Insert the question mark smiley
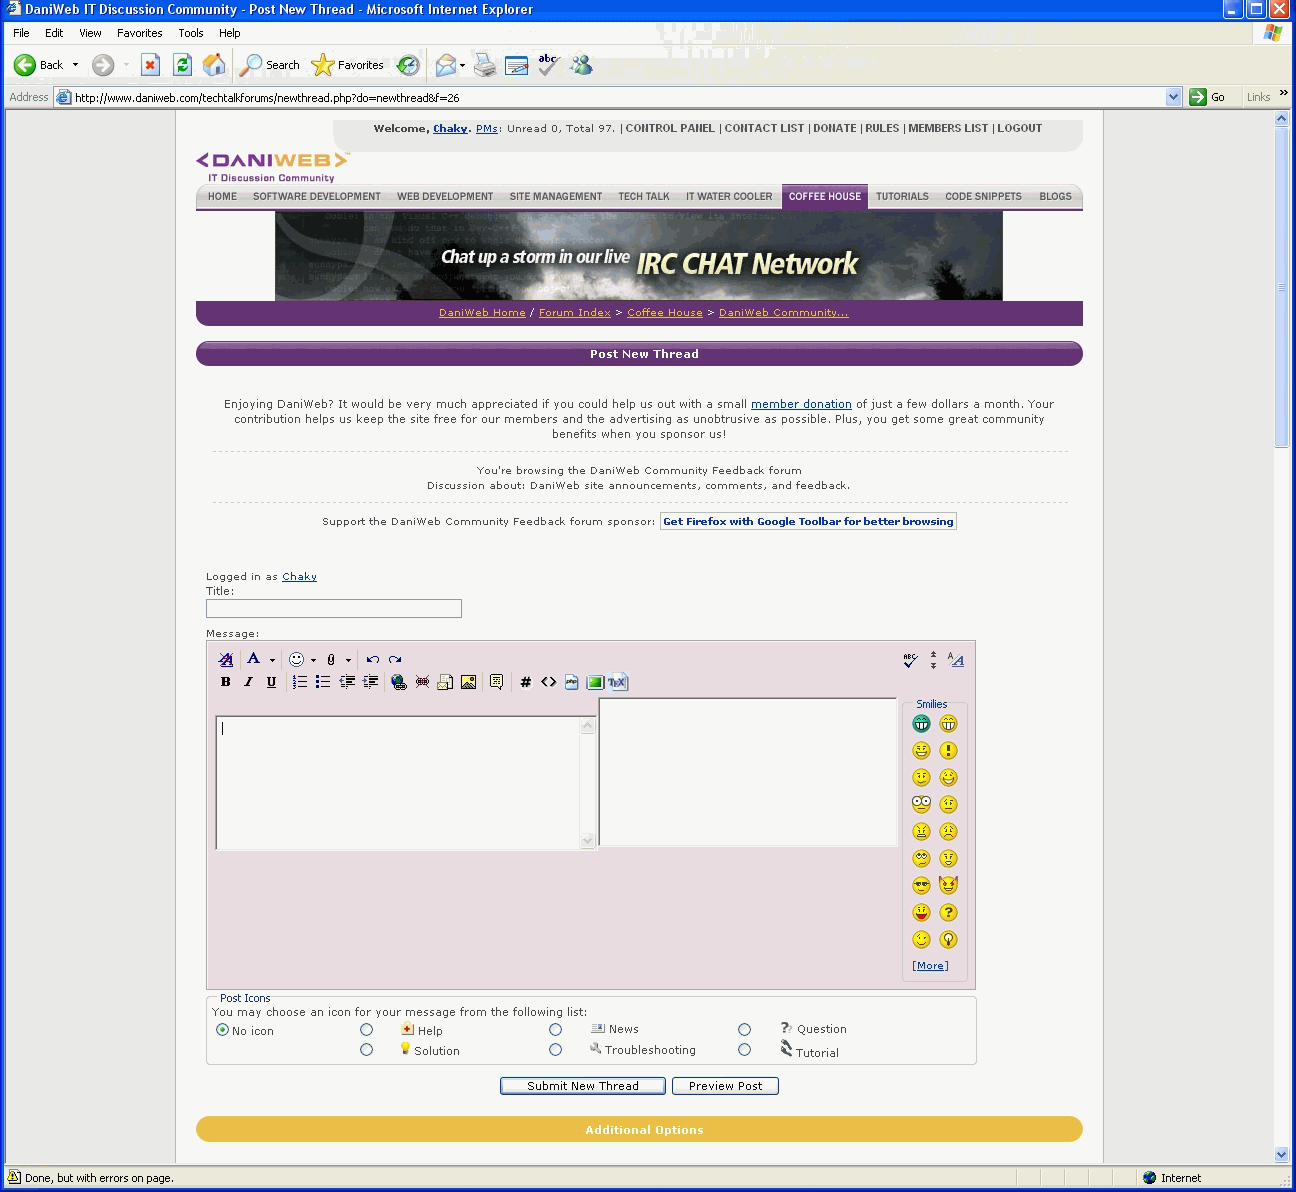This screenshot has width=1296, height=1192. tap(949, 912)
